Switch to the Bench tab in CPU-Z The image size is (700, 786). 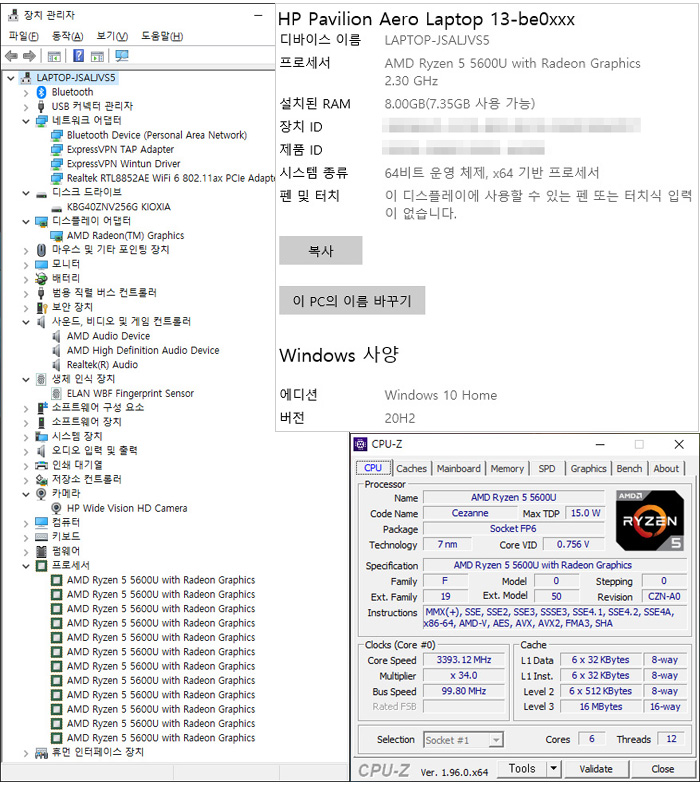(x=629, y=469)
